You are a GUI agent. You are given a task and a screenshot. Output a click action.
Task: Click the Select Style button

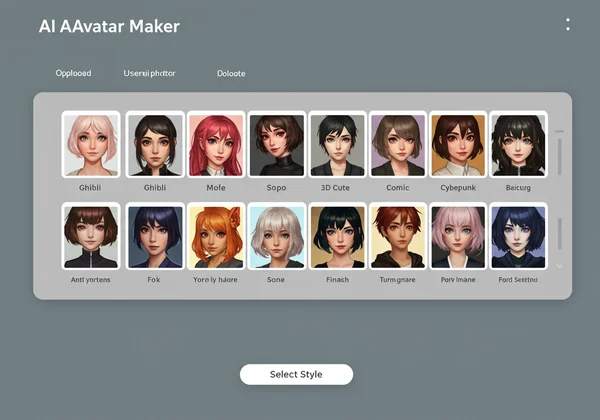coord(296,374)
